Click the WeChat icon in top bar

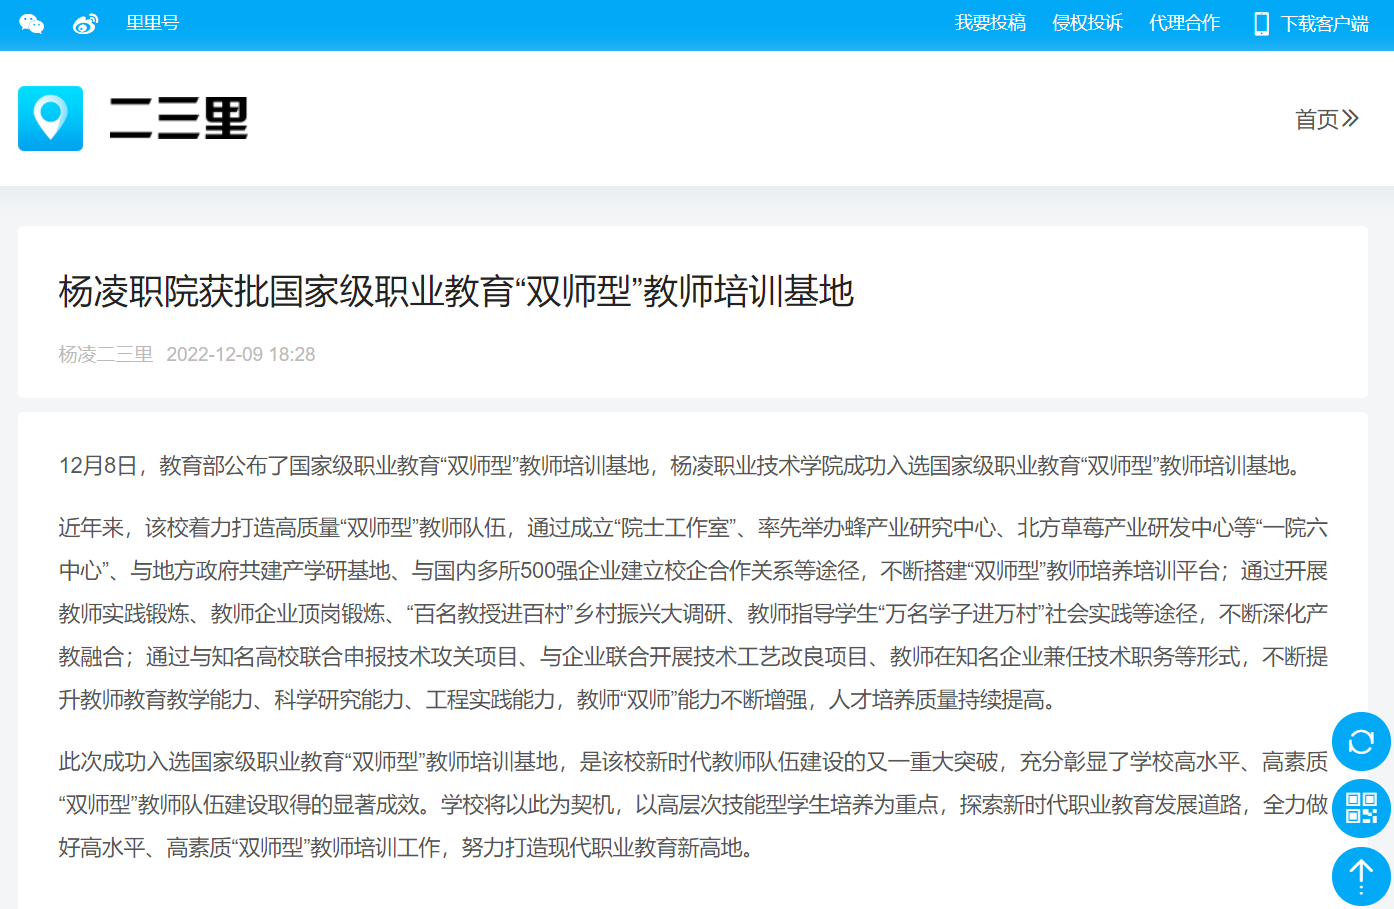point(32,24)
